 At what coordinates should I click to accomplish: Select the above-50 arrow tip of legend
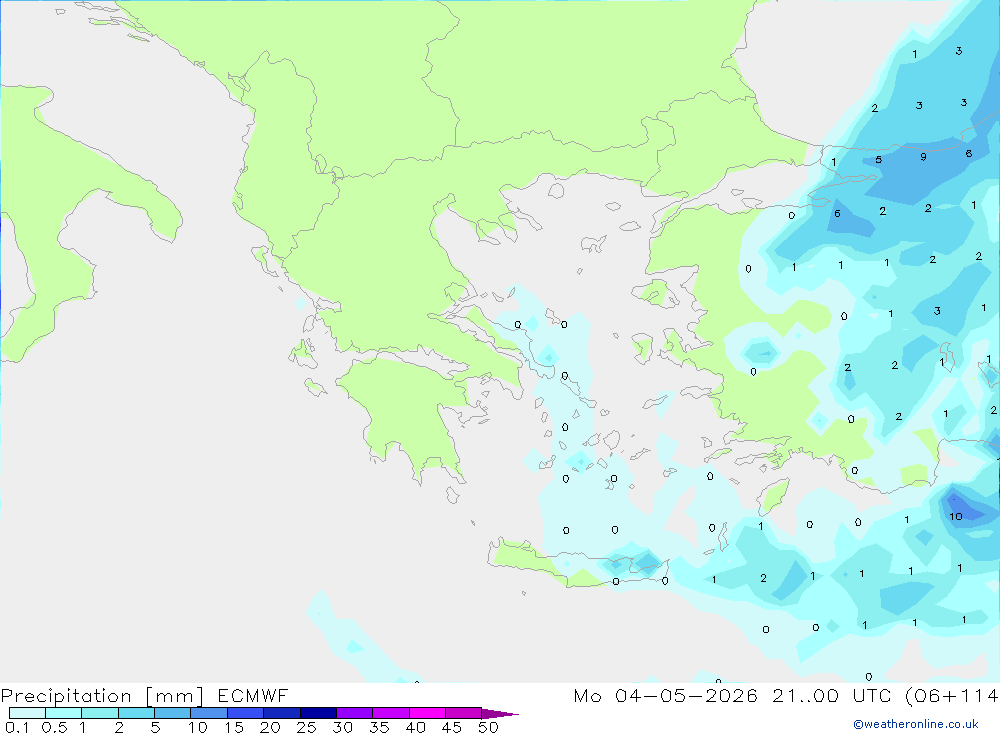point(500,713)
